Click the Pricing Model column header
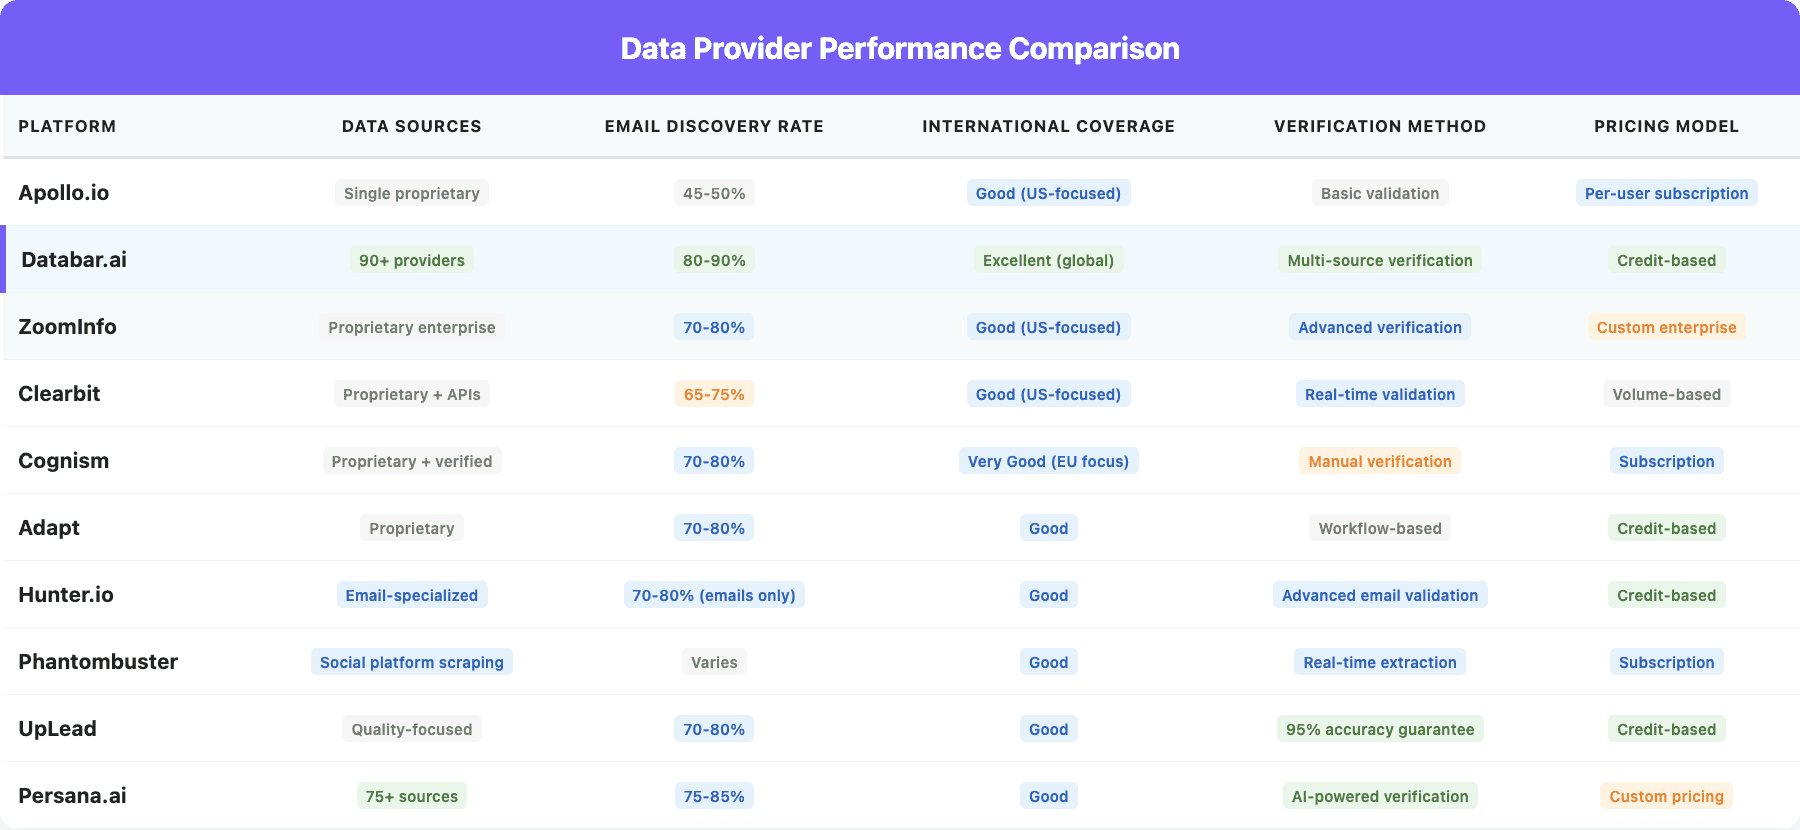The width and height of the screenshot is (1800, 830). coord(1666,126)
